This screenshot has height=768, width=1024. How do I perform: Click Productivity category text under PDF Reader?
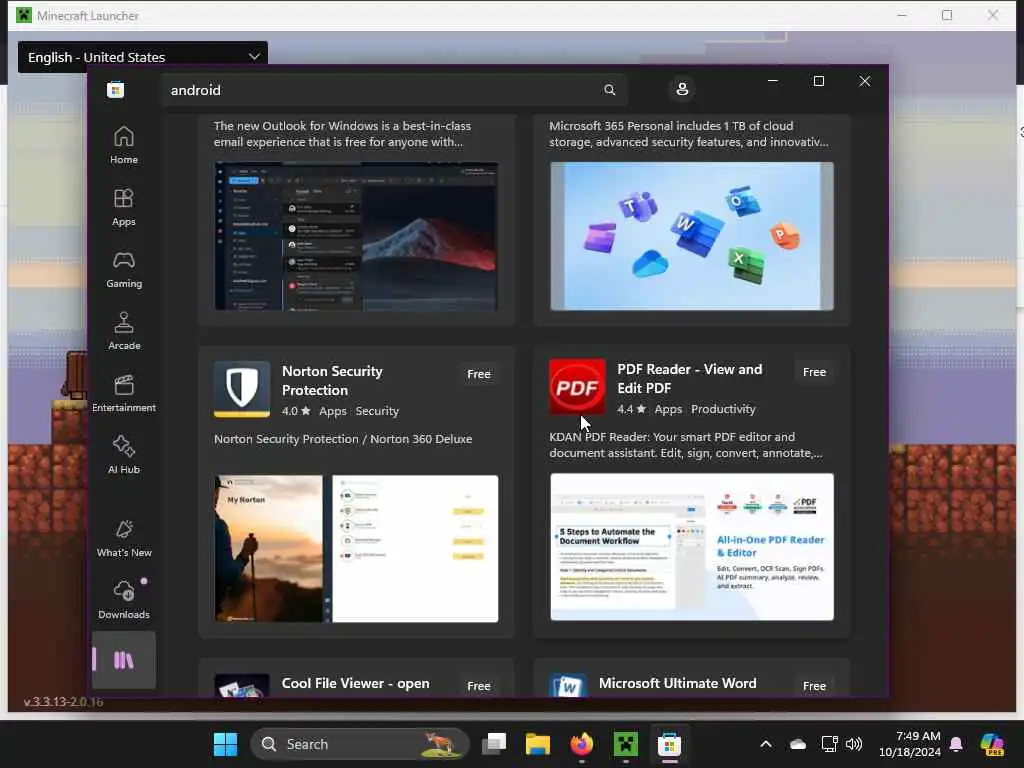pyautogui.click(x=723, y=409)
